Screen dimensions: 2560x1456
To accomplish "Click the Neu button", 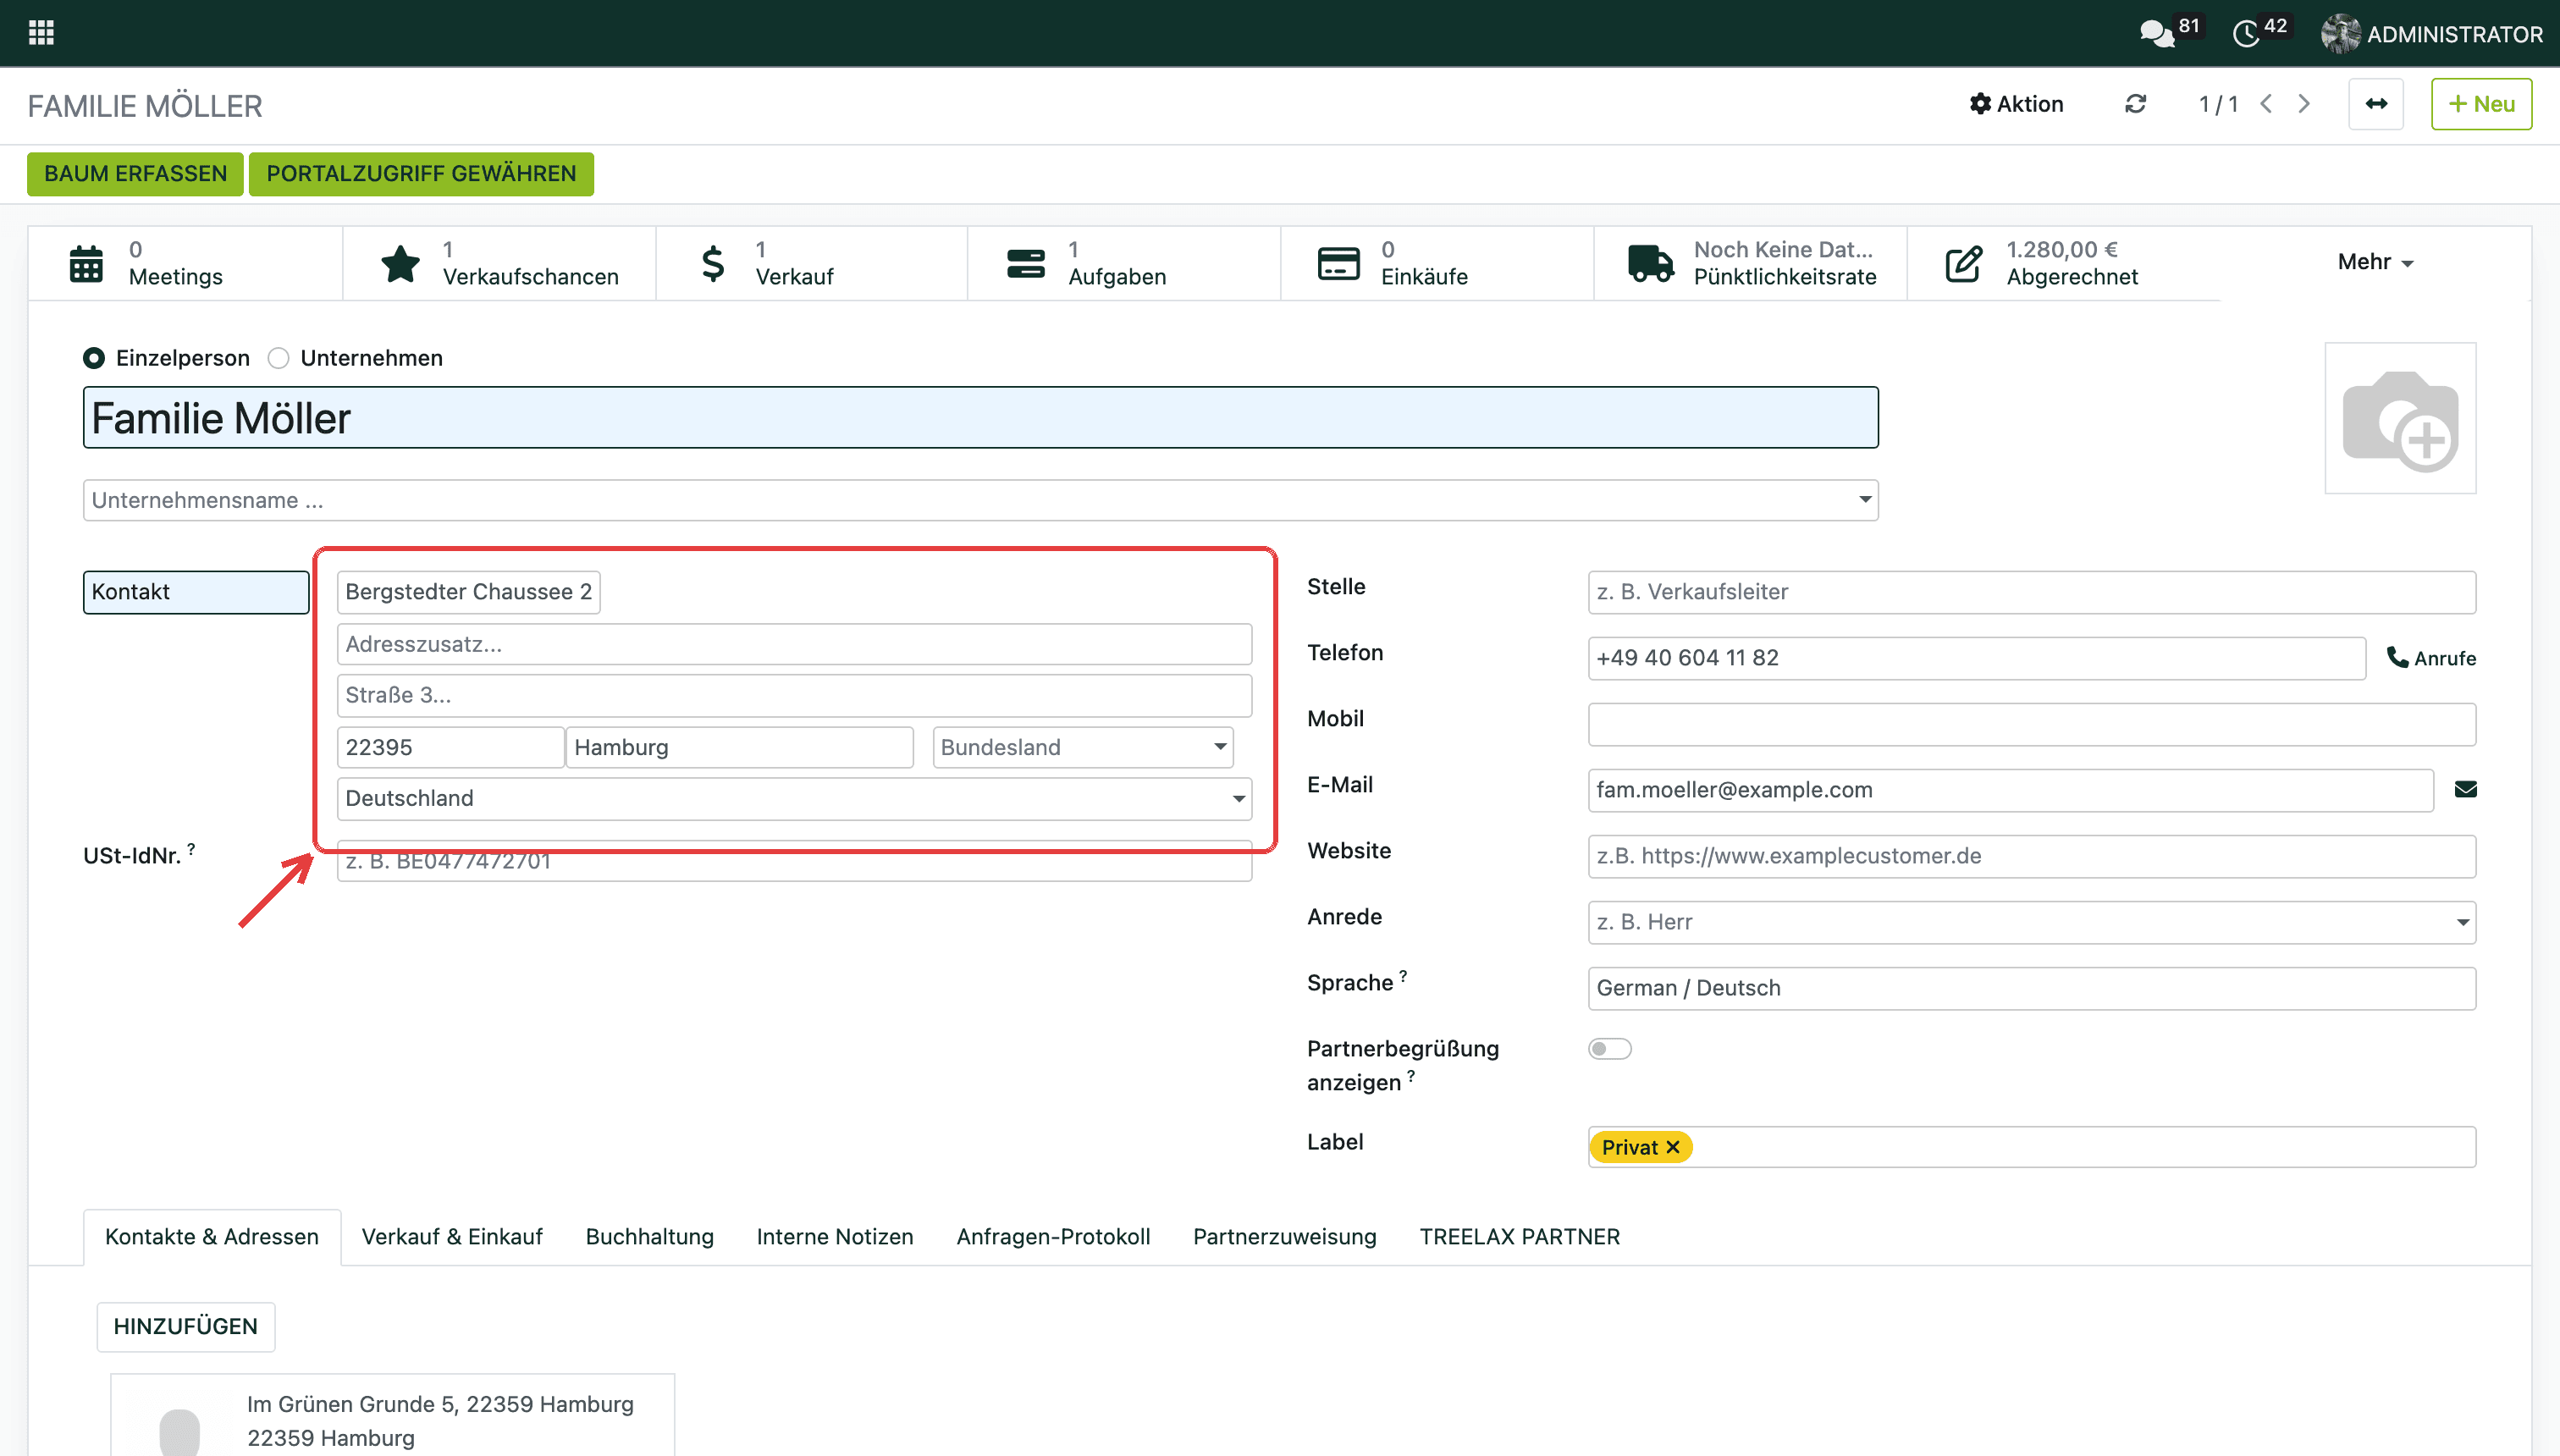I will click(2481, 104).
